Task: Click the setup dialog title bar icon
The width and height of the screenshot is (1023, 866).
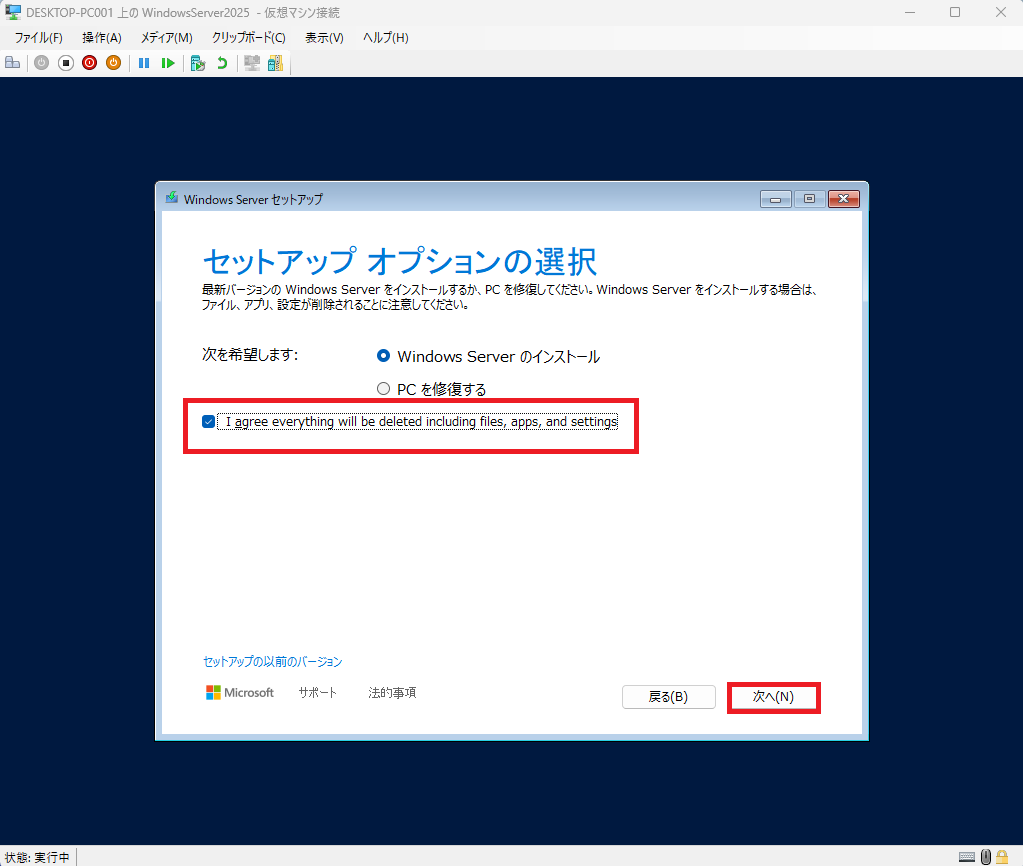Action: point(172,198)
